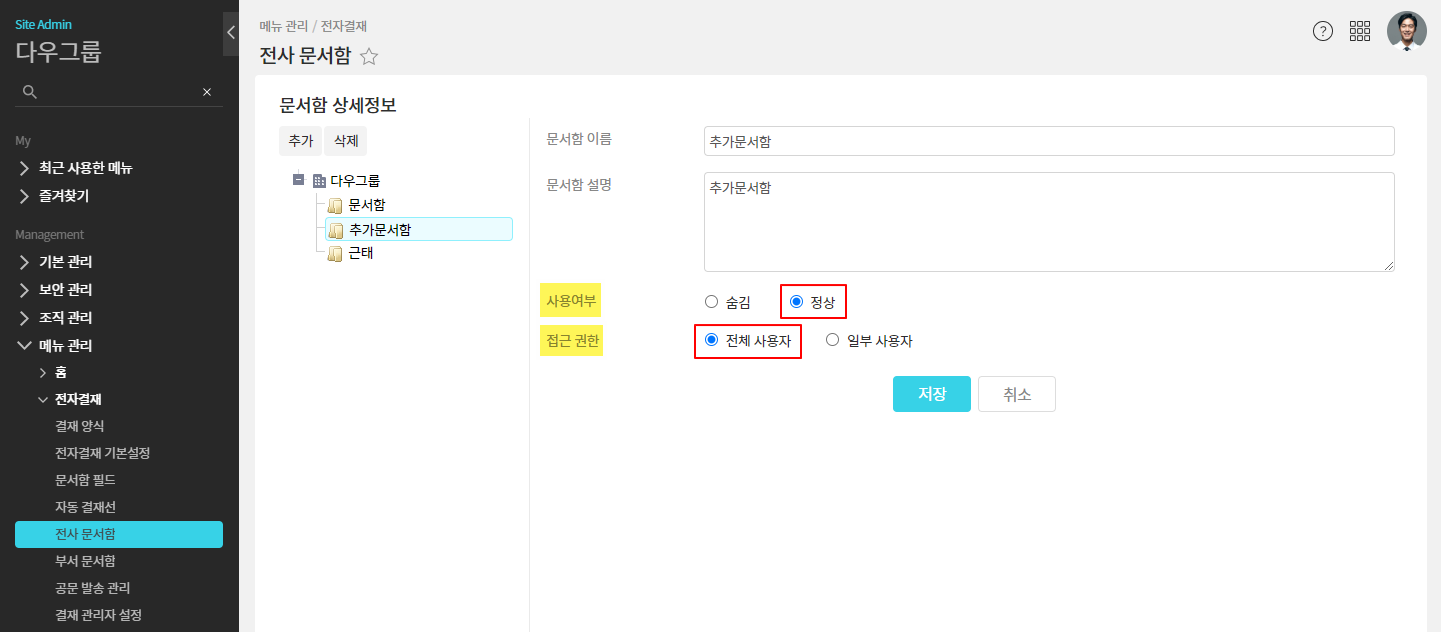The height and width of the screenshot is (632, 1441).
Task: Click the help question mark icon
Action: (x=1323, y=31)
